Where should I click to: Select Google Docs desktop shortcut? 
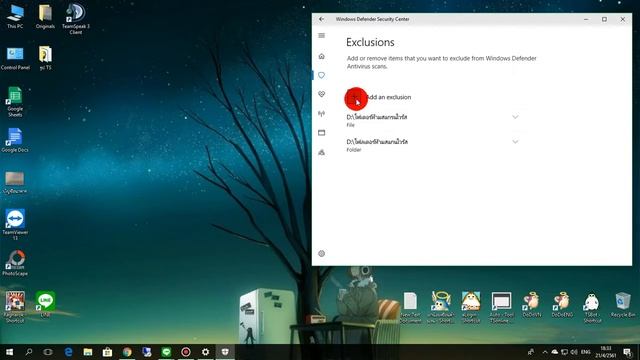(15, 140)
